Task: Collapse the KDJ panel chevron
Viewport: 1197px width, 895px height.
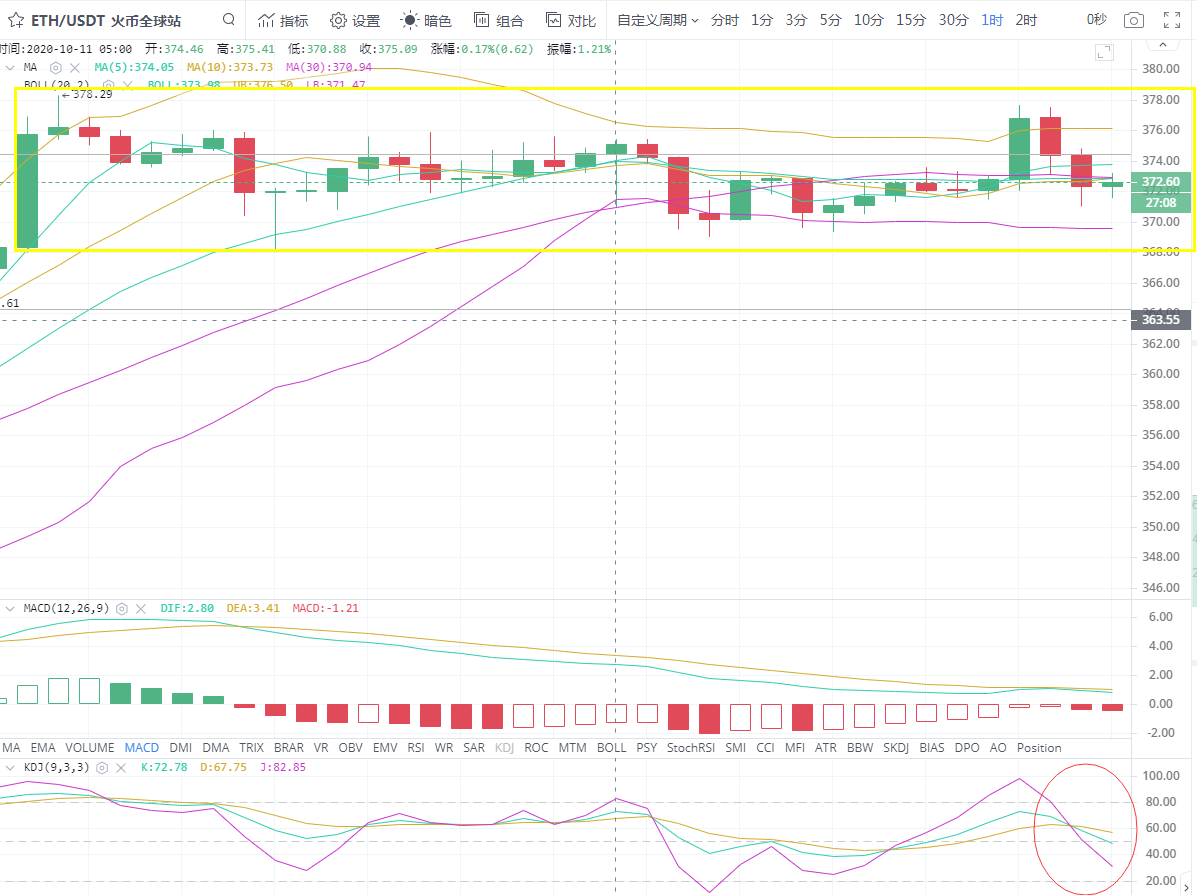Action: (x=10, y=767)
